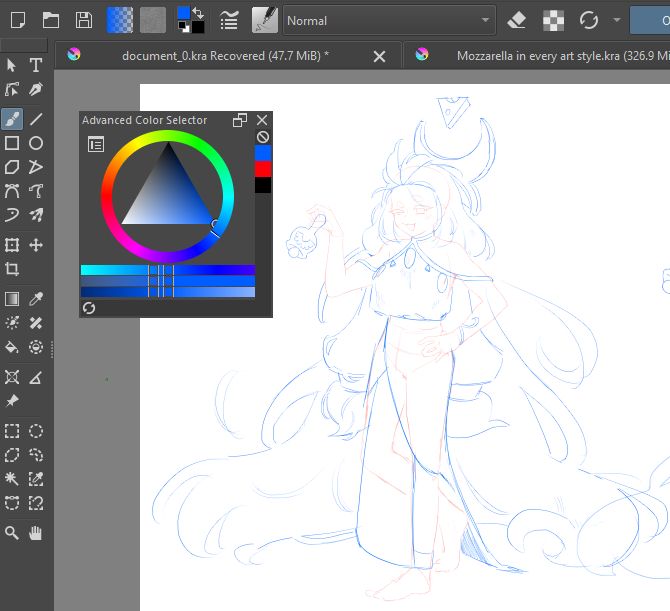The image size is (670, 611).
Task: Open an existing document
Action: tap(51, 20)
